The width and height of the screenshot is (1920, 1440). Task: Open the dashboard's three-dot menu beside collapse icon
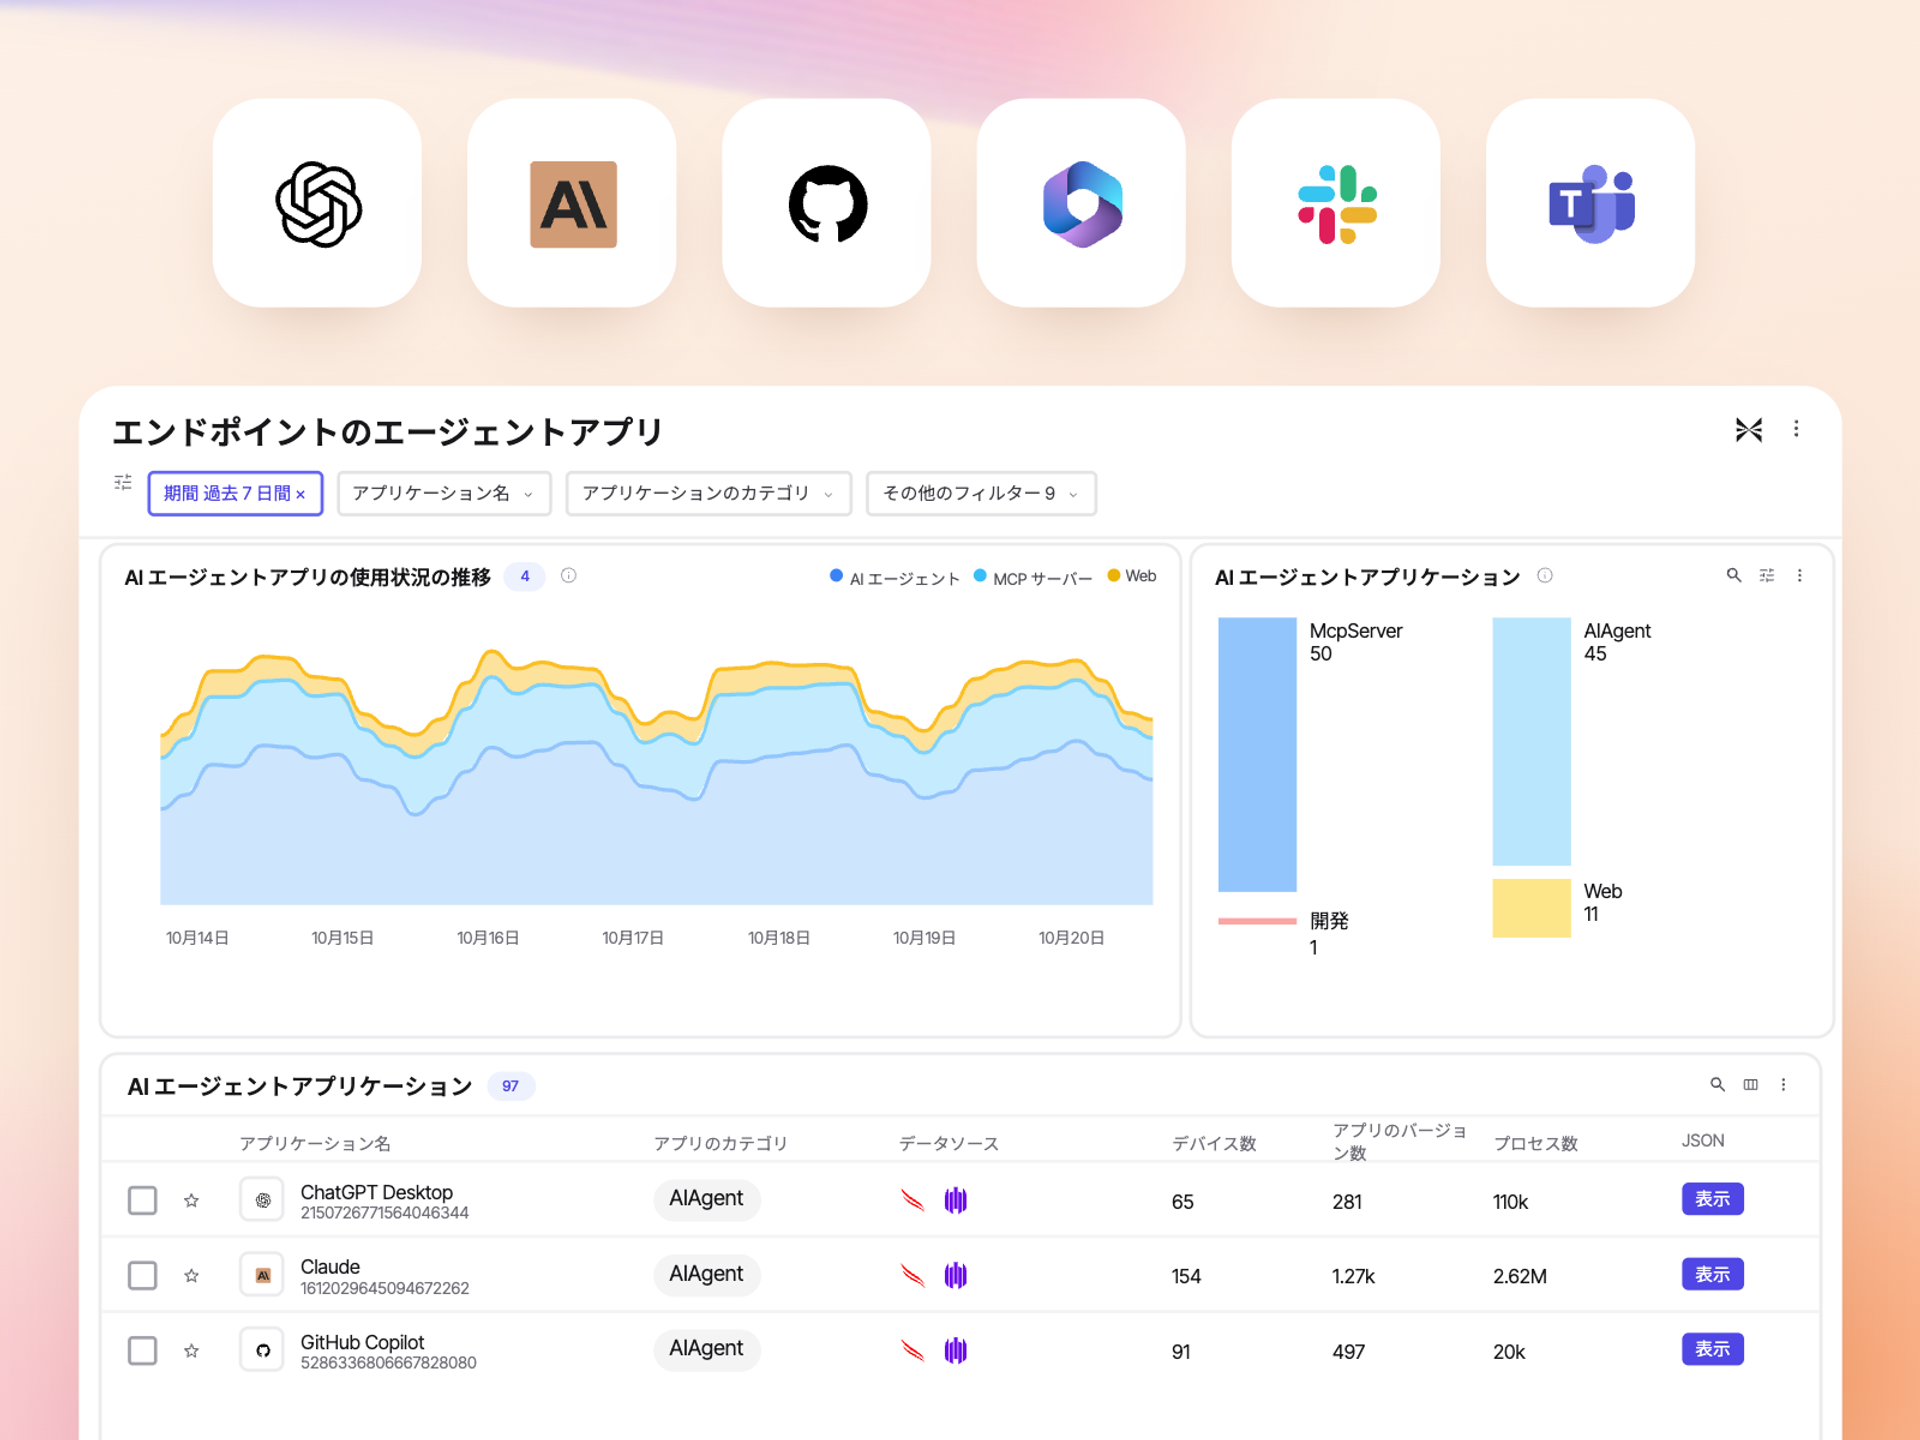click(1797, 429)
